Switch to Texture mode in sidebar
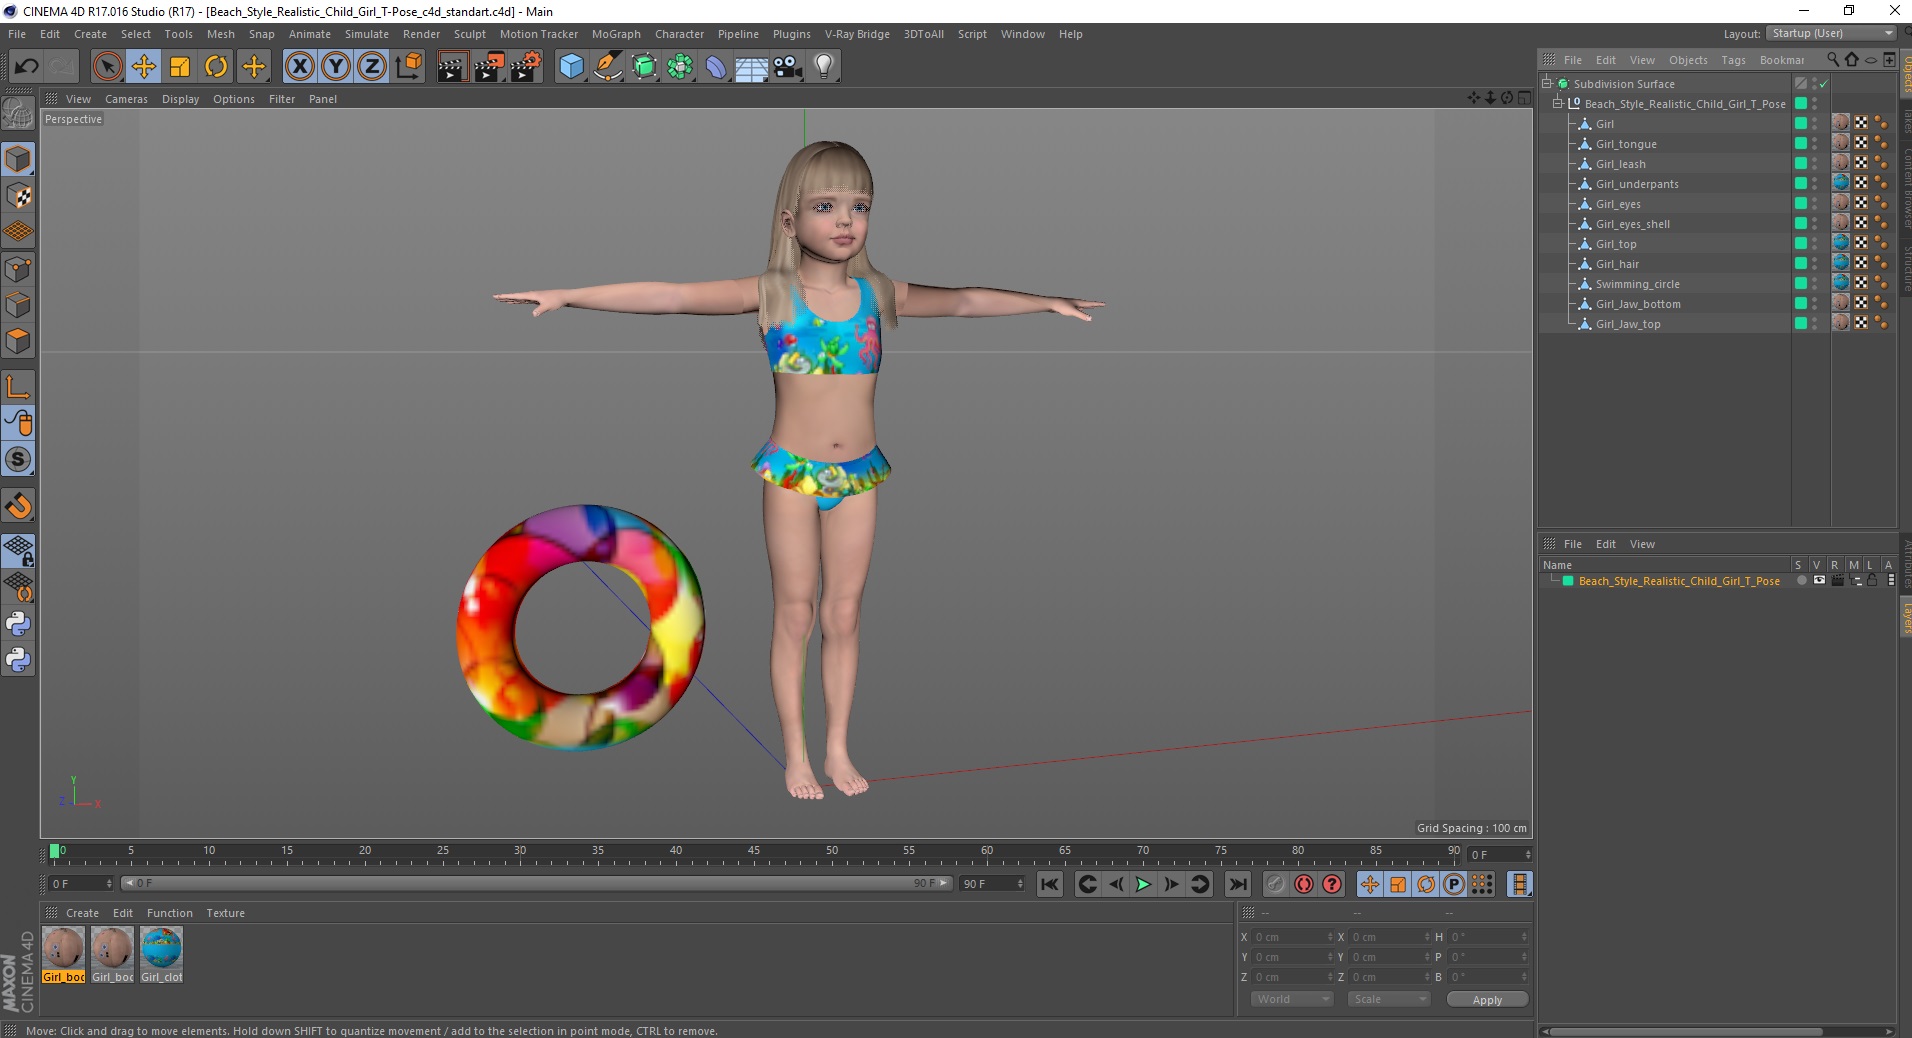 click(x=18, y=196)
